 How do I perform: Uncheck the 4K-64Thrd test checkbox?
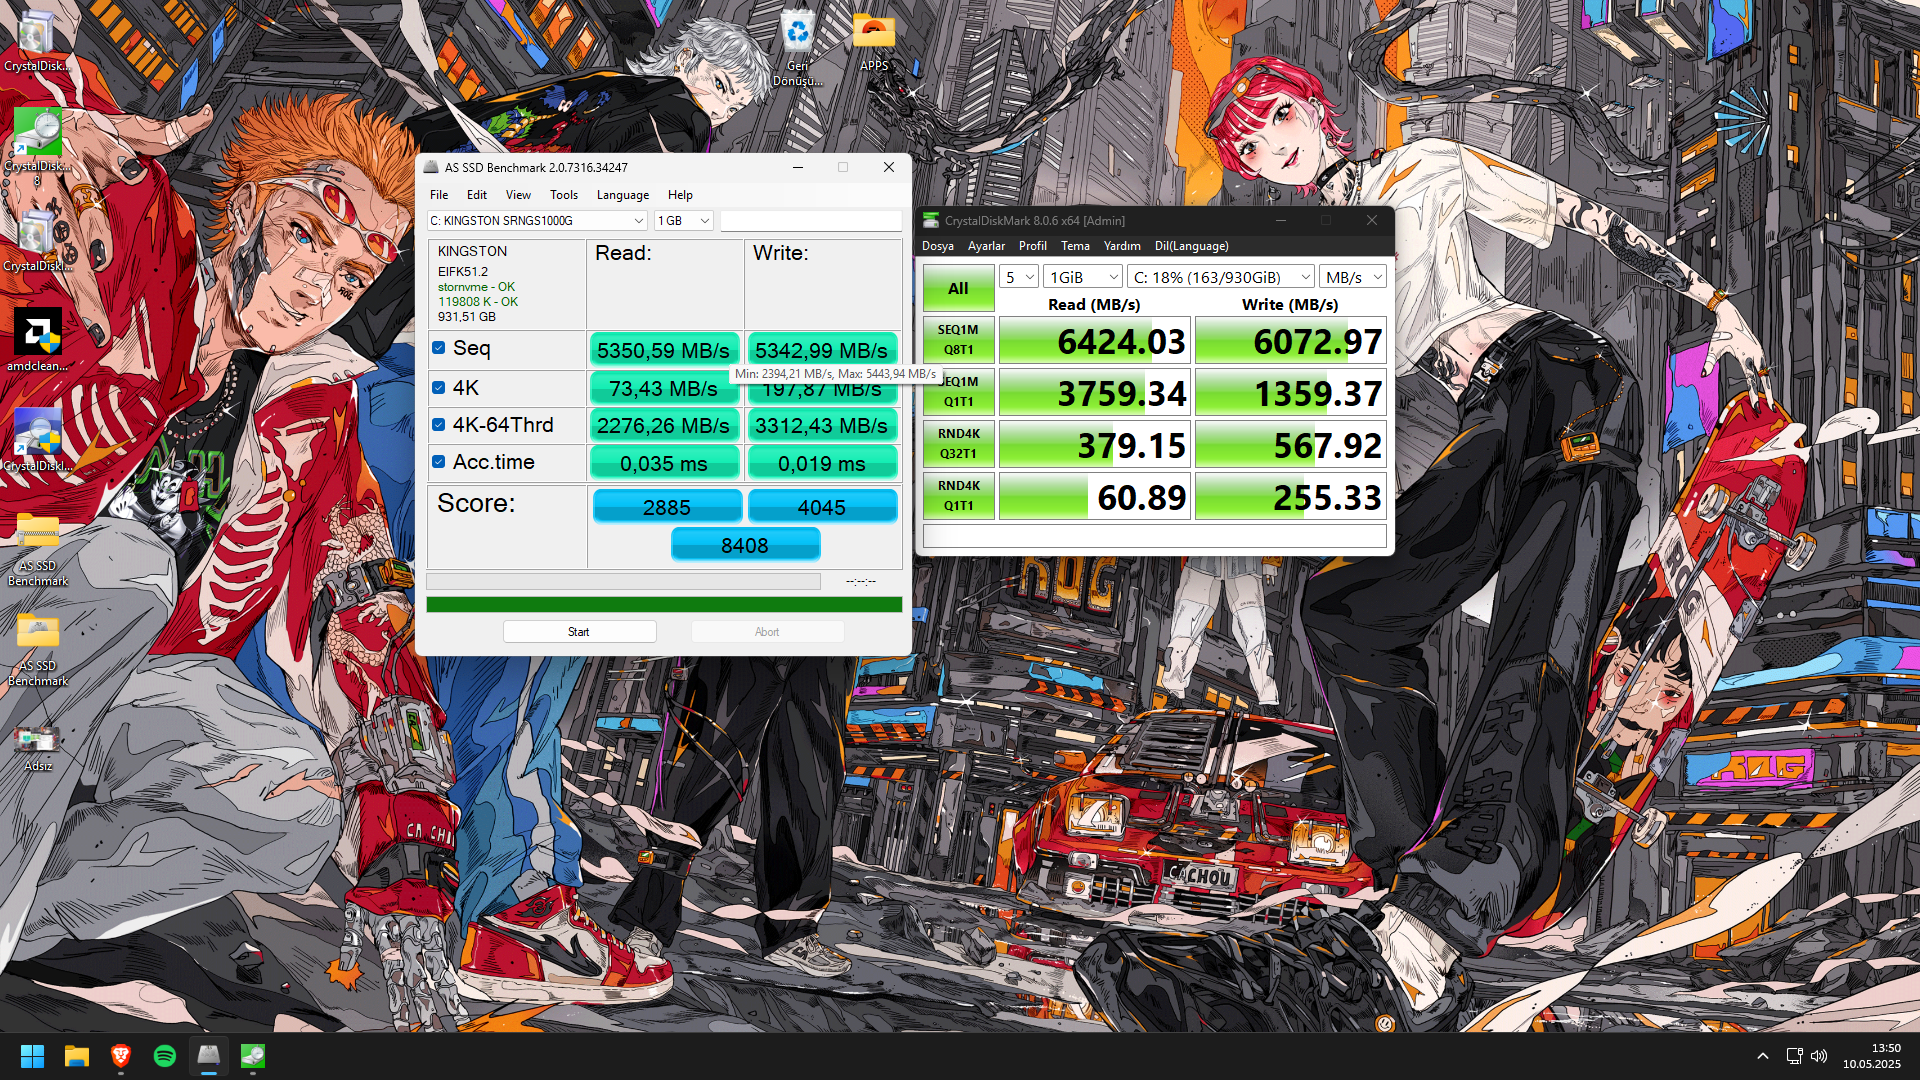tap(439, 425)
